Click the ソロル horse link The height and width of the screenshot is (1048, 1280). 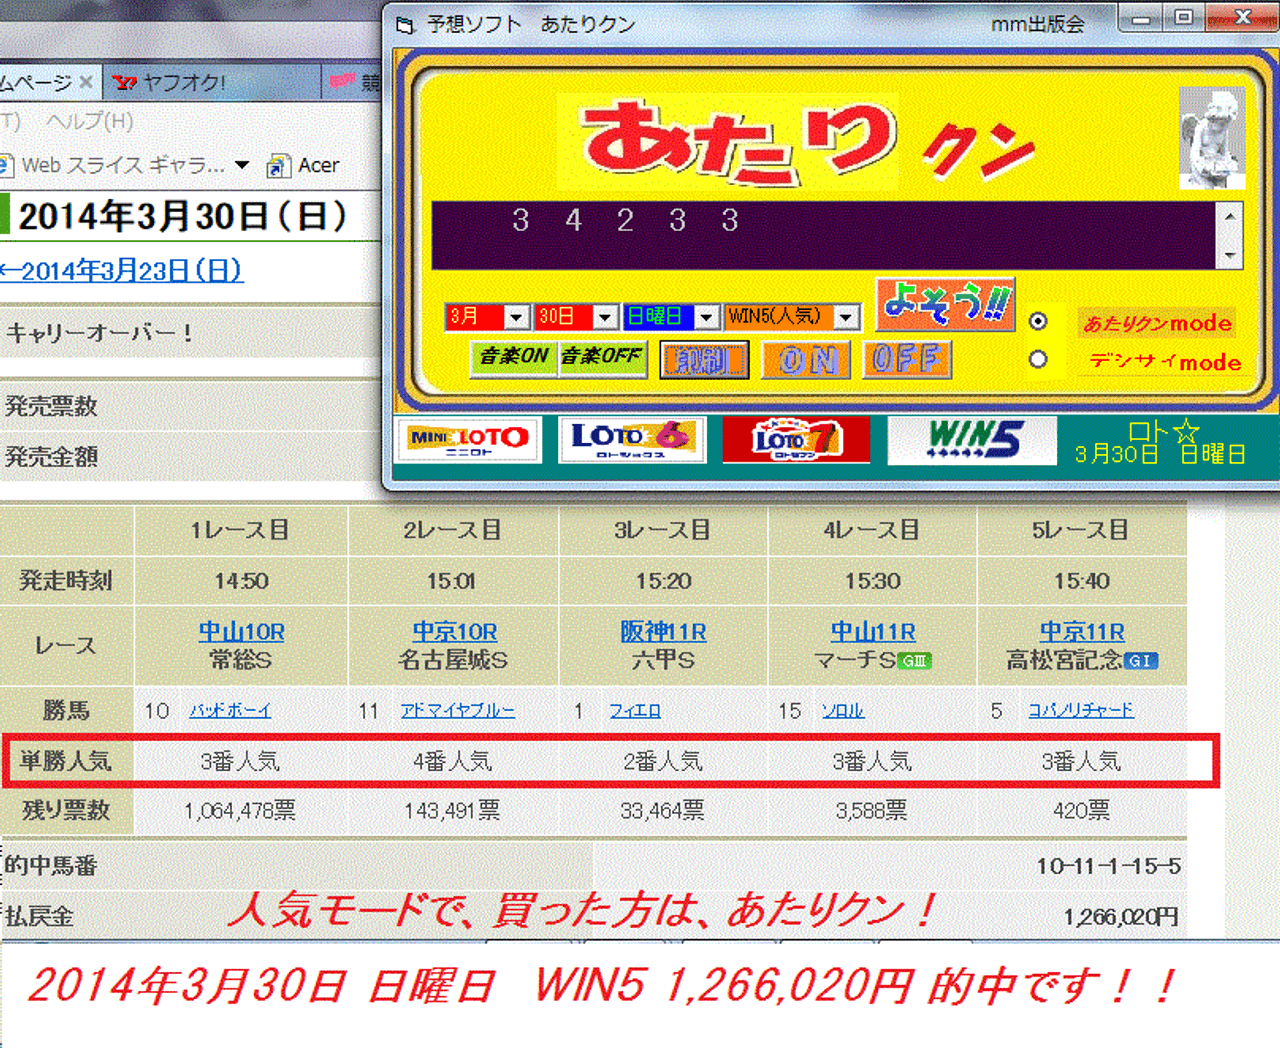click(x=842, y=711)
